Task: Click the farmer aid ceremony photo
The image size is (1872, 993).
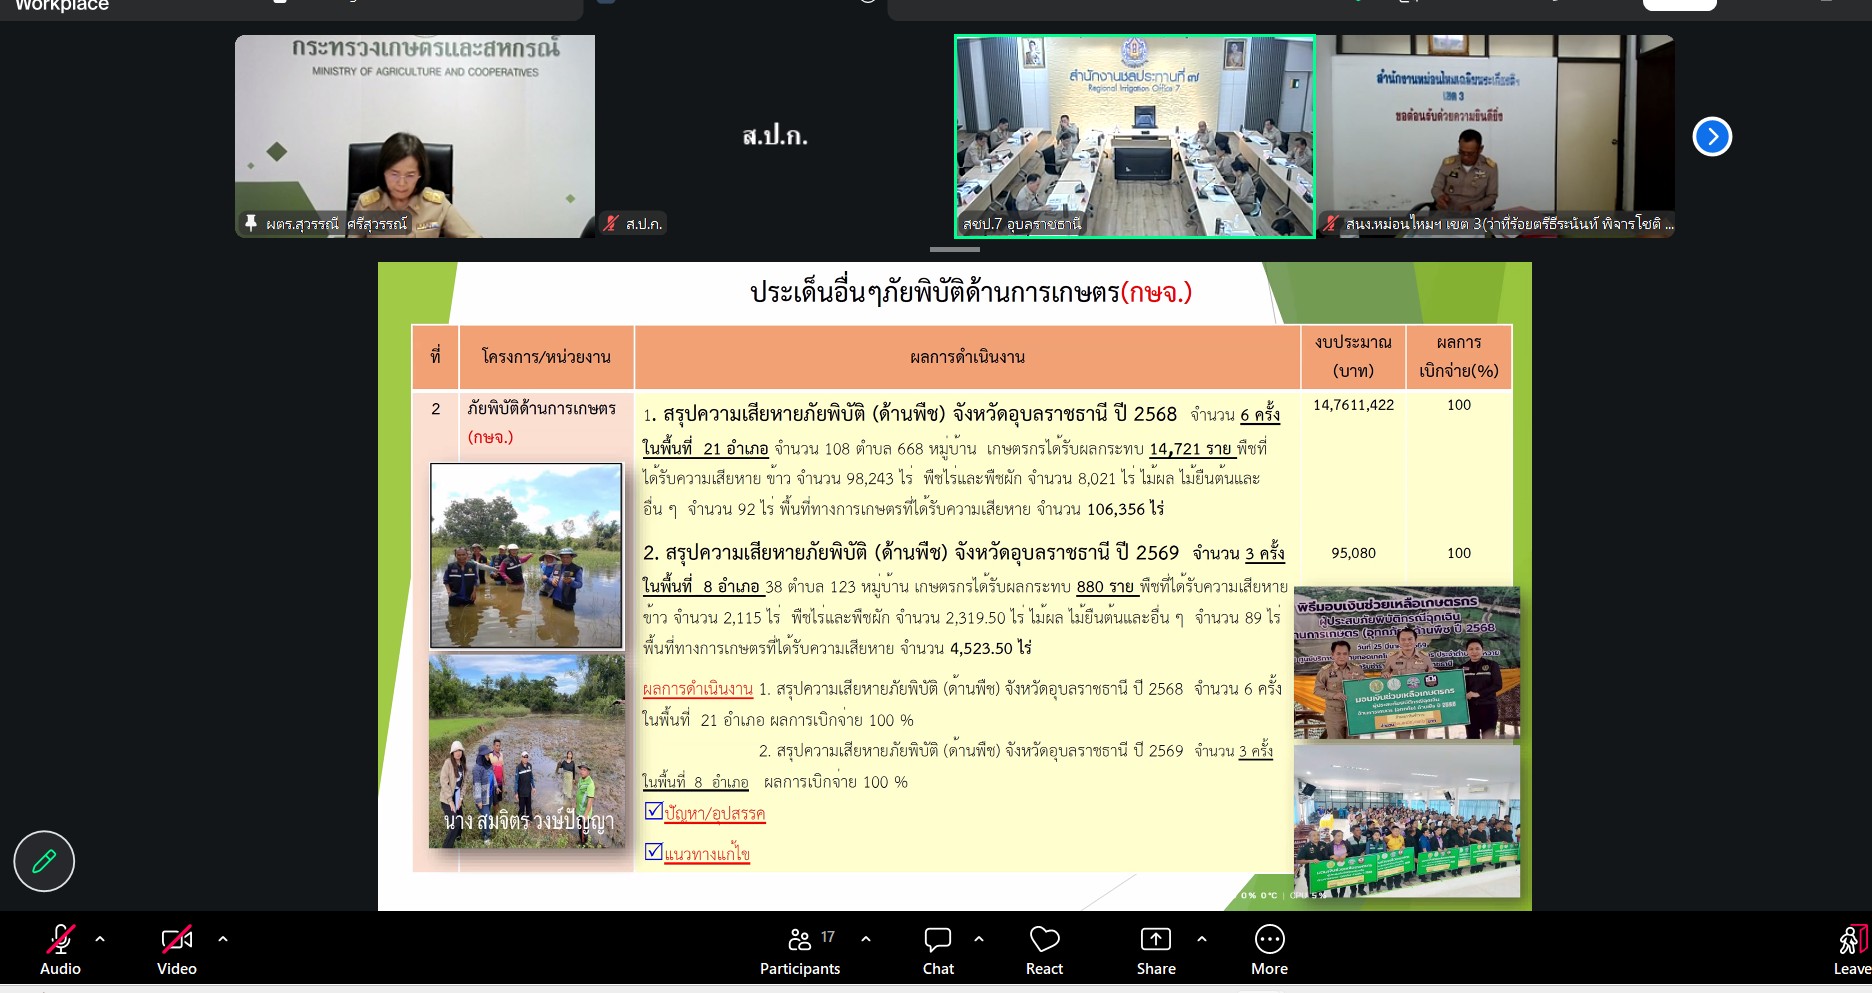Action: (x=1407, y=663)
